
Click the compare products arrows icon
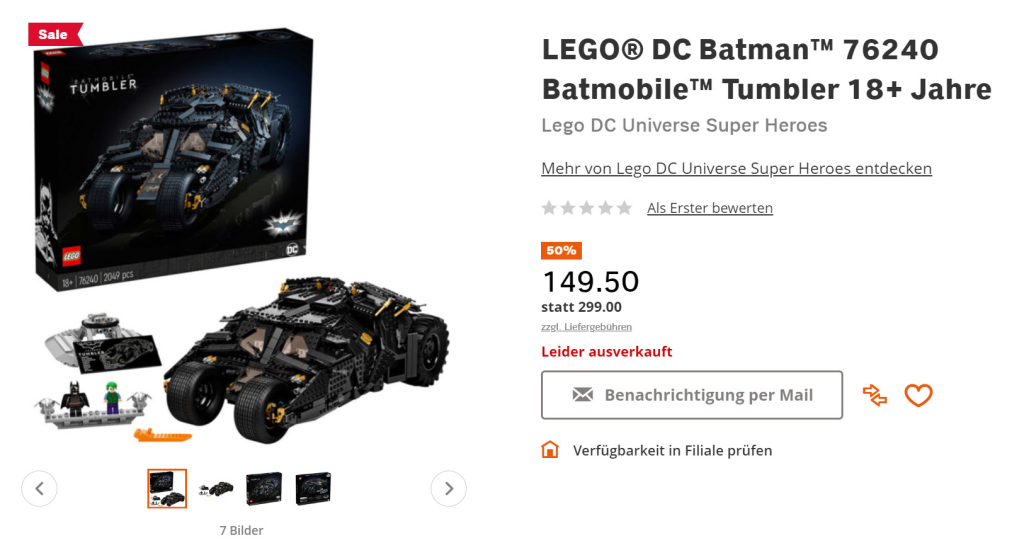875,396
